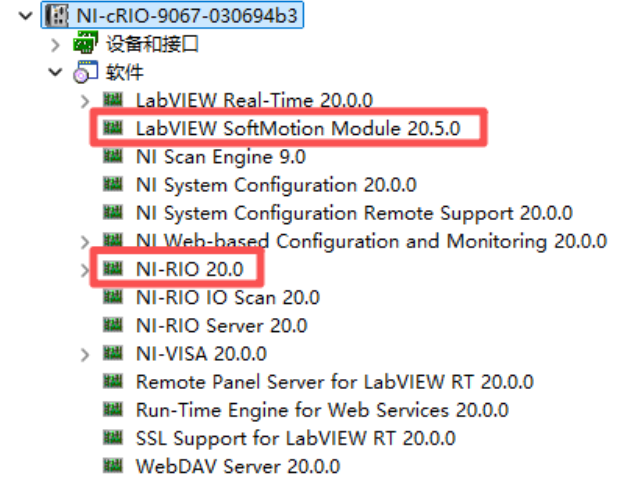Select NI System Configuration 20.0.0
The width and height of the screenshot is (630, 479).
276,185
